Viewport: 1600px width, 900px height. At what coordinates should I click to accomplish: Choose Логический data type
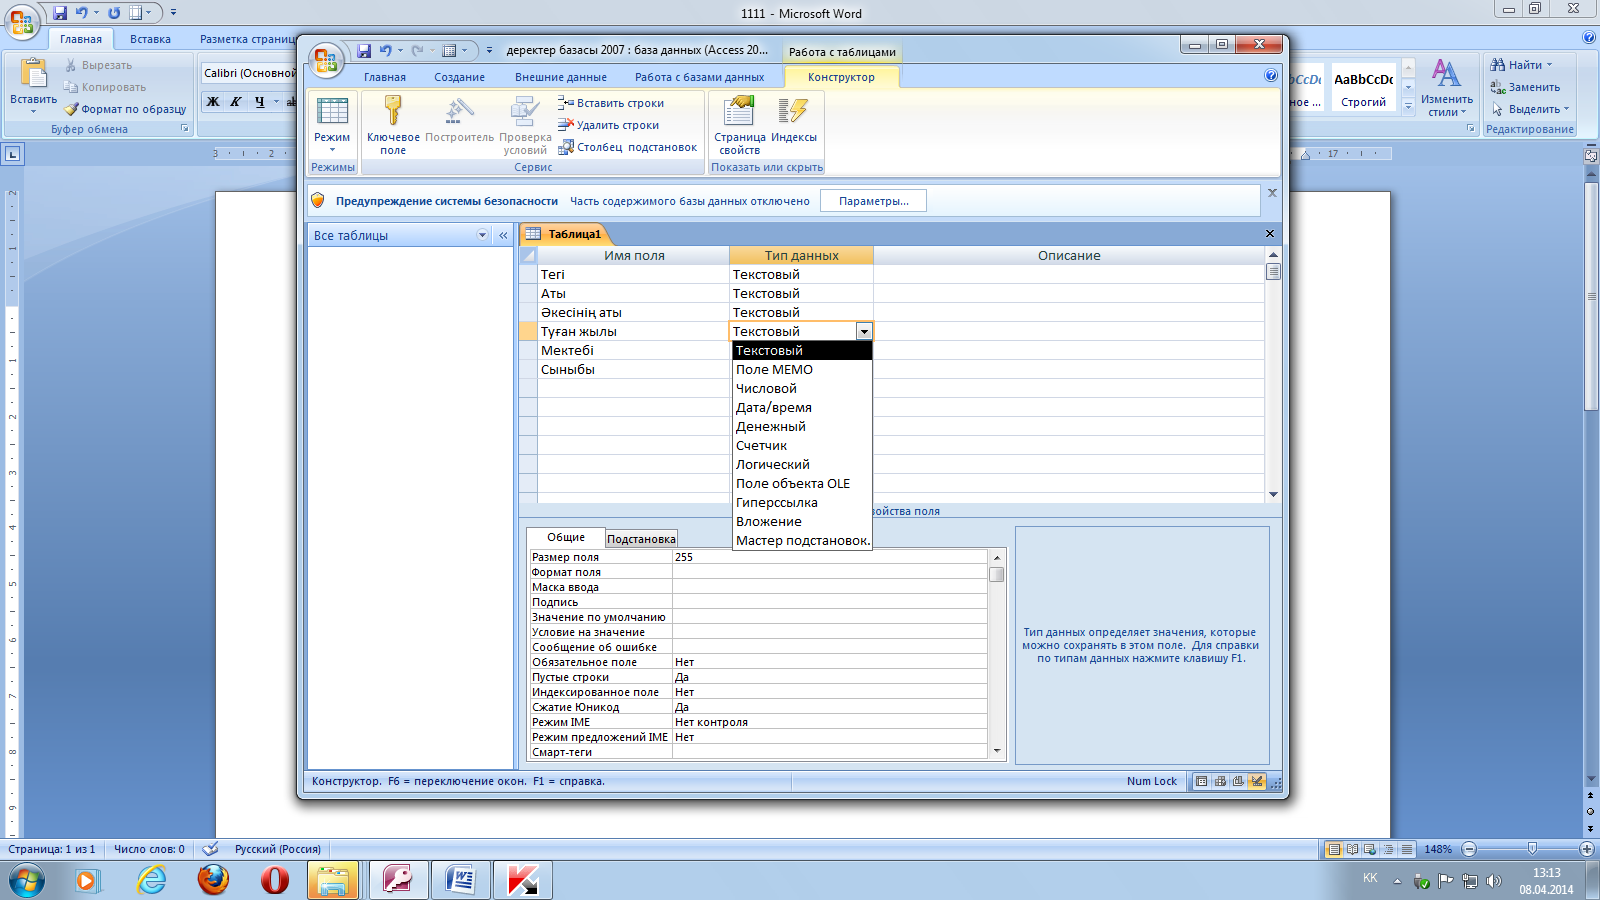(802, 464)
